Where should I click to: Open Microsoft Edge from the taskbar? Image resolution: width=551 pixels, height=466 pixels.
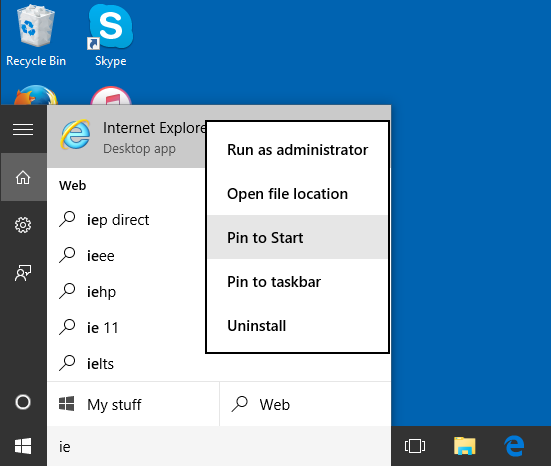(x=514, y=446)
